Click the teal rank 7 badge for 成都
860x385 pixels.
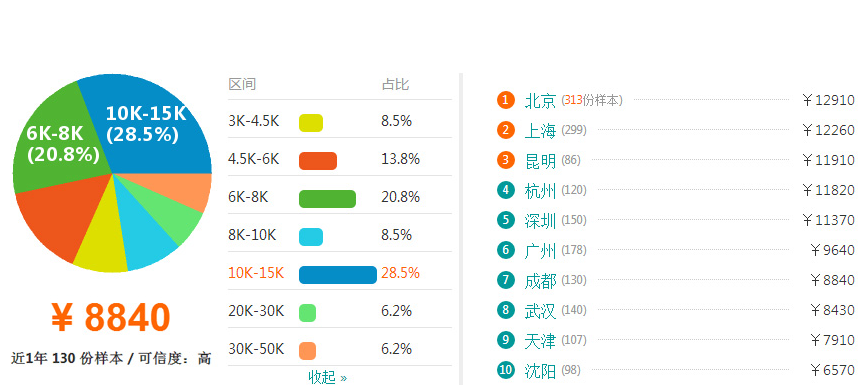(506, 280)
